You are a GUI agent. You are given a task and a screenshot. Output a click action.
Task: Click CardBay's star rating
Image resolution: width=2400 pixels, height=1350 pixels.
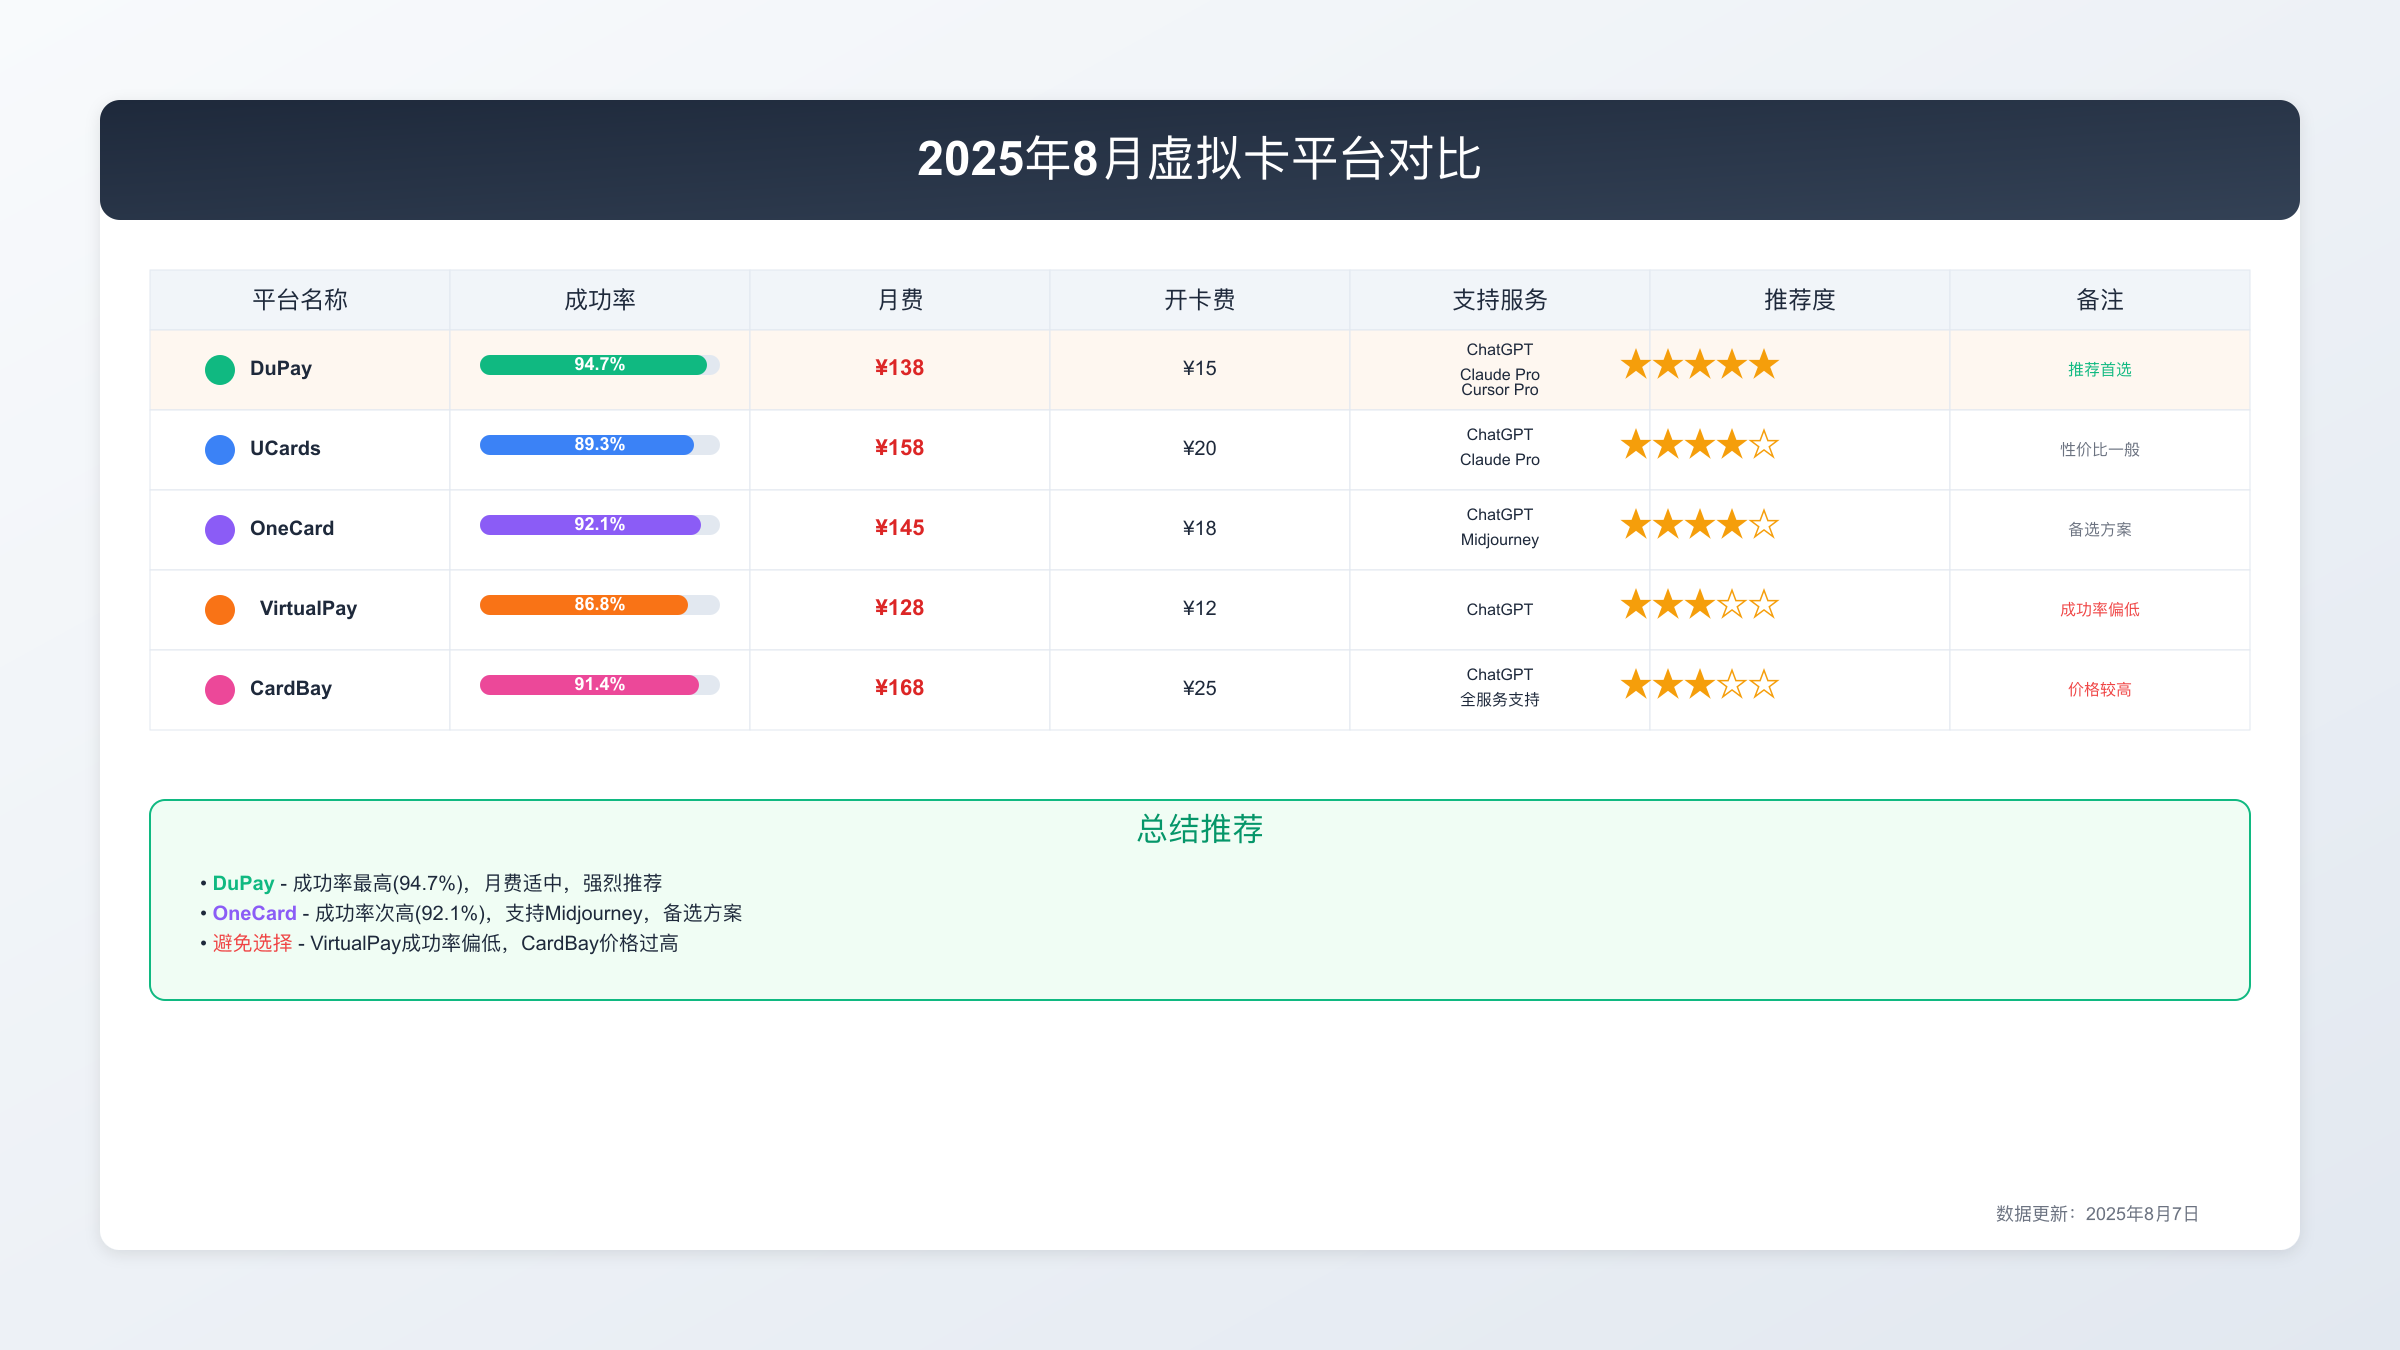pyautogui.click(x=1700, y=685)
